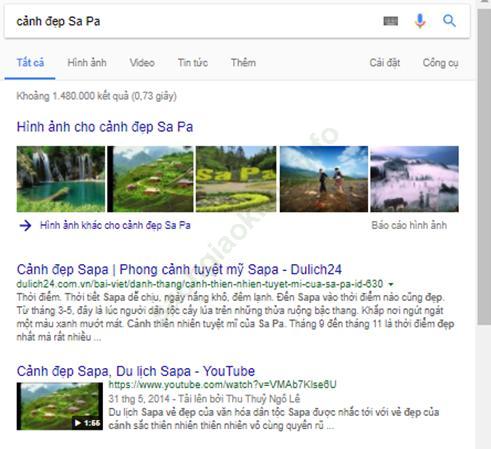Open the Sa Pa sign image thumbnail
Screen dimensions: 491x449
[236, 179]
